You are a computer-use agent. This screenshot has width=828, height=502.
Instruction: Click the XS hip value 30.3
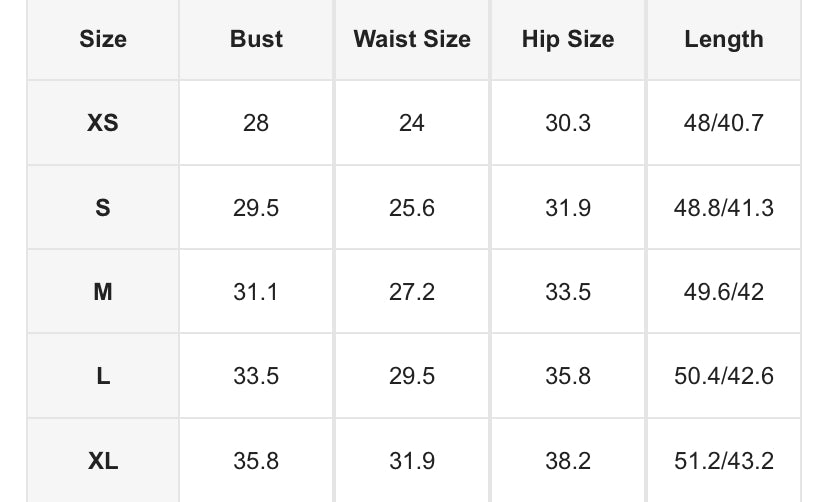pos(568,123)
